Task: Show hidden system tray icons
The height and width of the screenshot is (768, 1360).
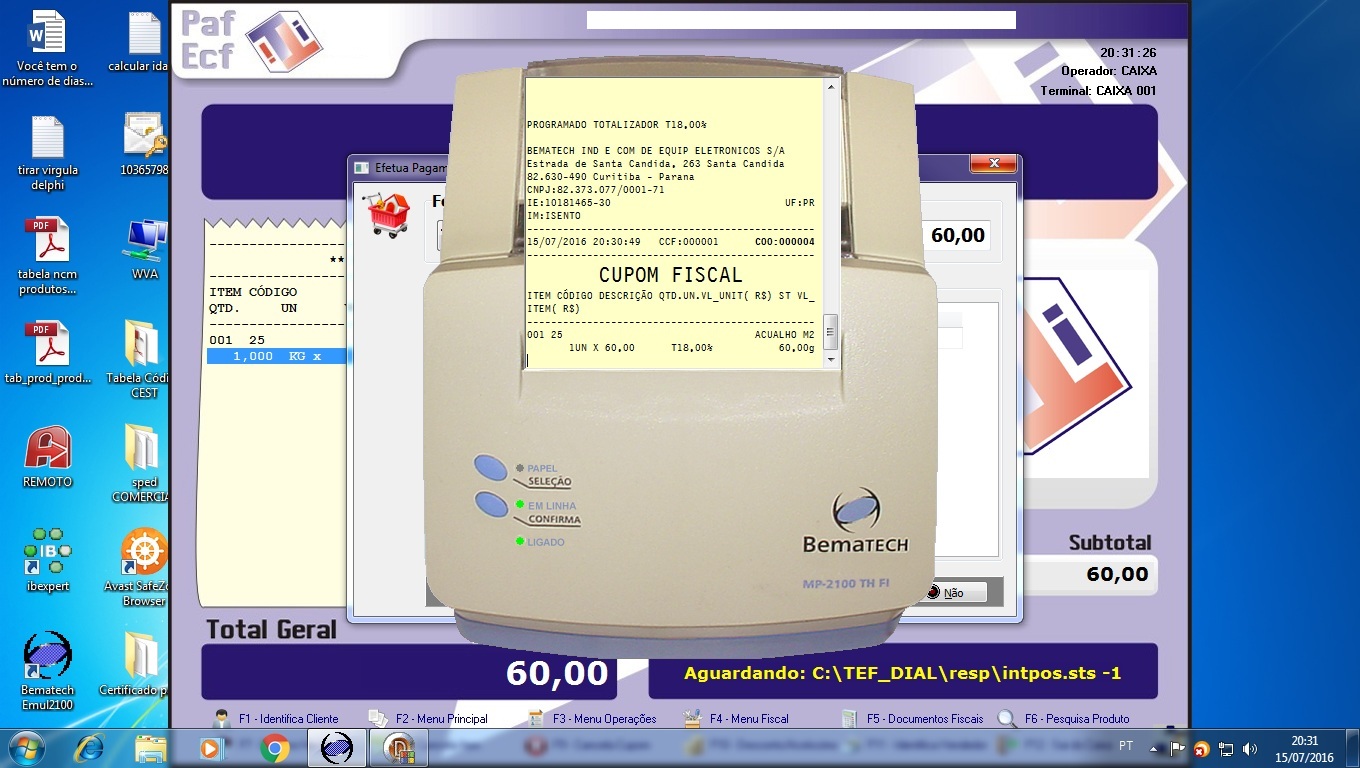Action: 1153,748
